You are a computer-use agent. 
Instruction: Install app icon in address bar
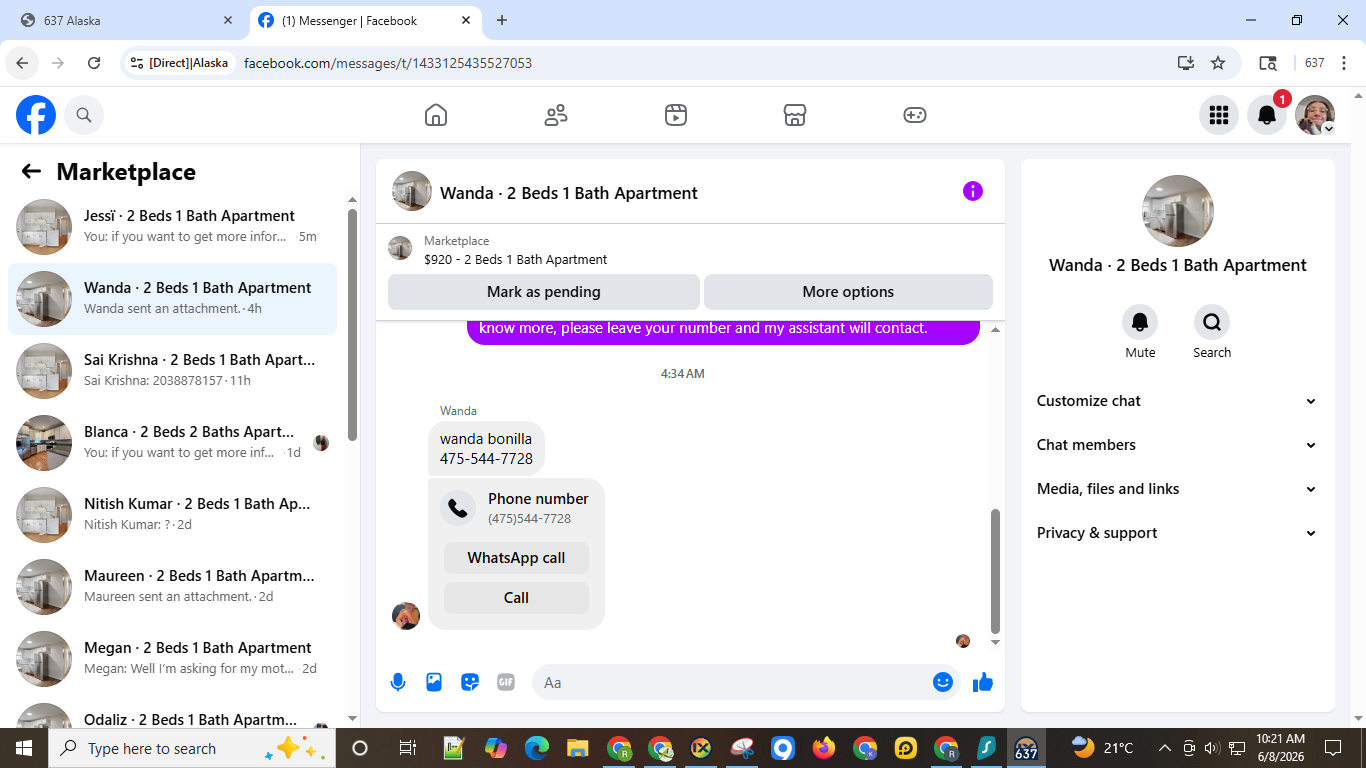pos(1186,63)
